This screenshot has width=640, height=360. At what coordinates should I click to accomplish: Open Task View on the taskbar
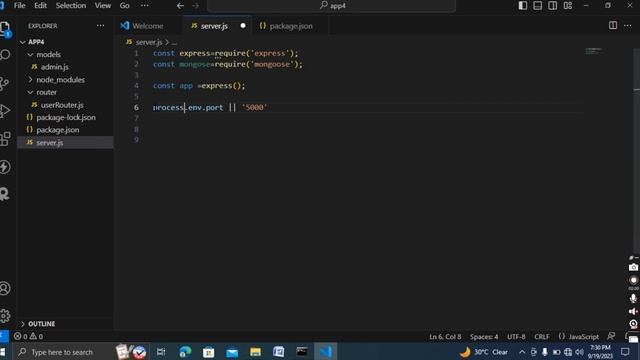click(161, 352)
